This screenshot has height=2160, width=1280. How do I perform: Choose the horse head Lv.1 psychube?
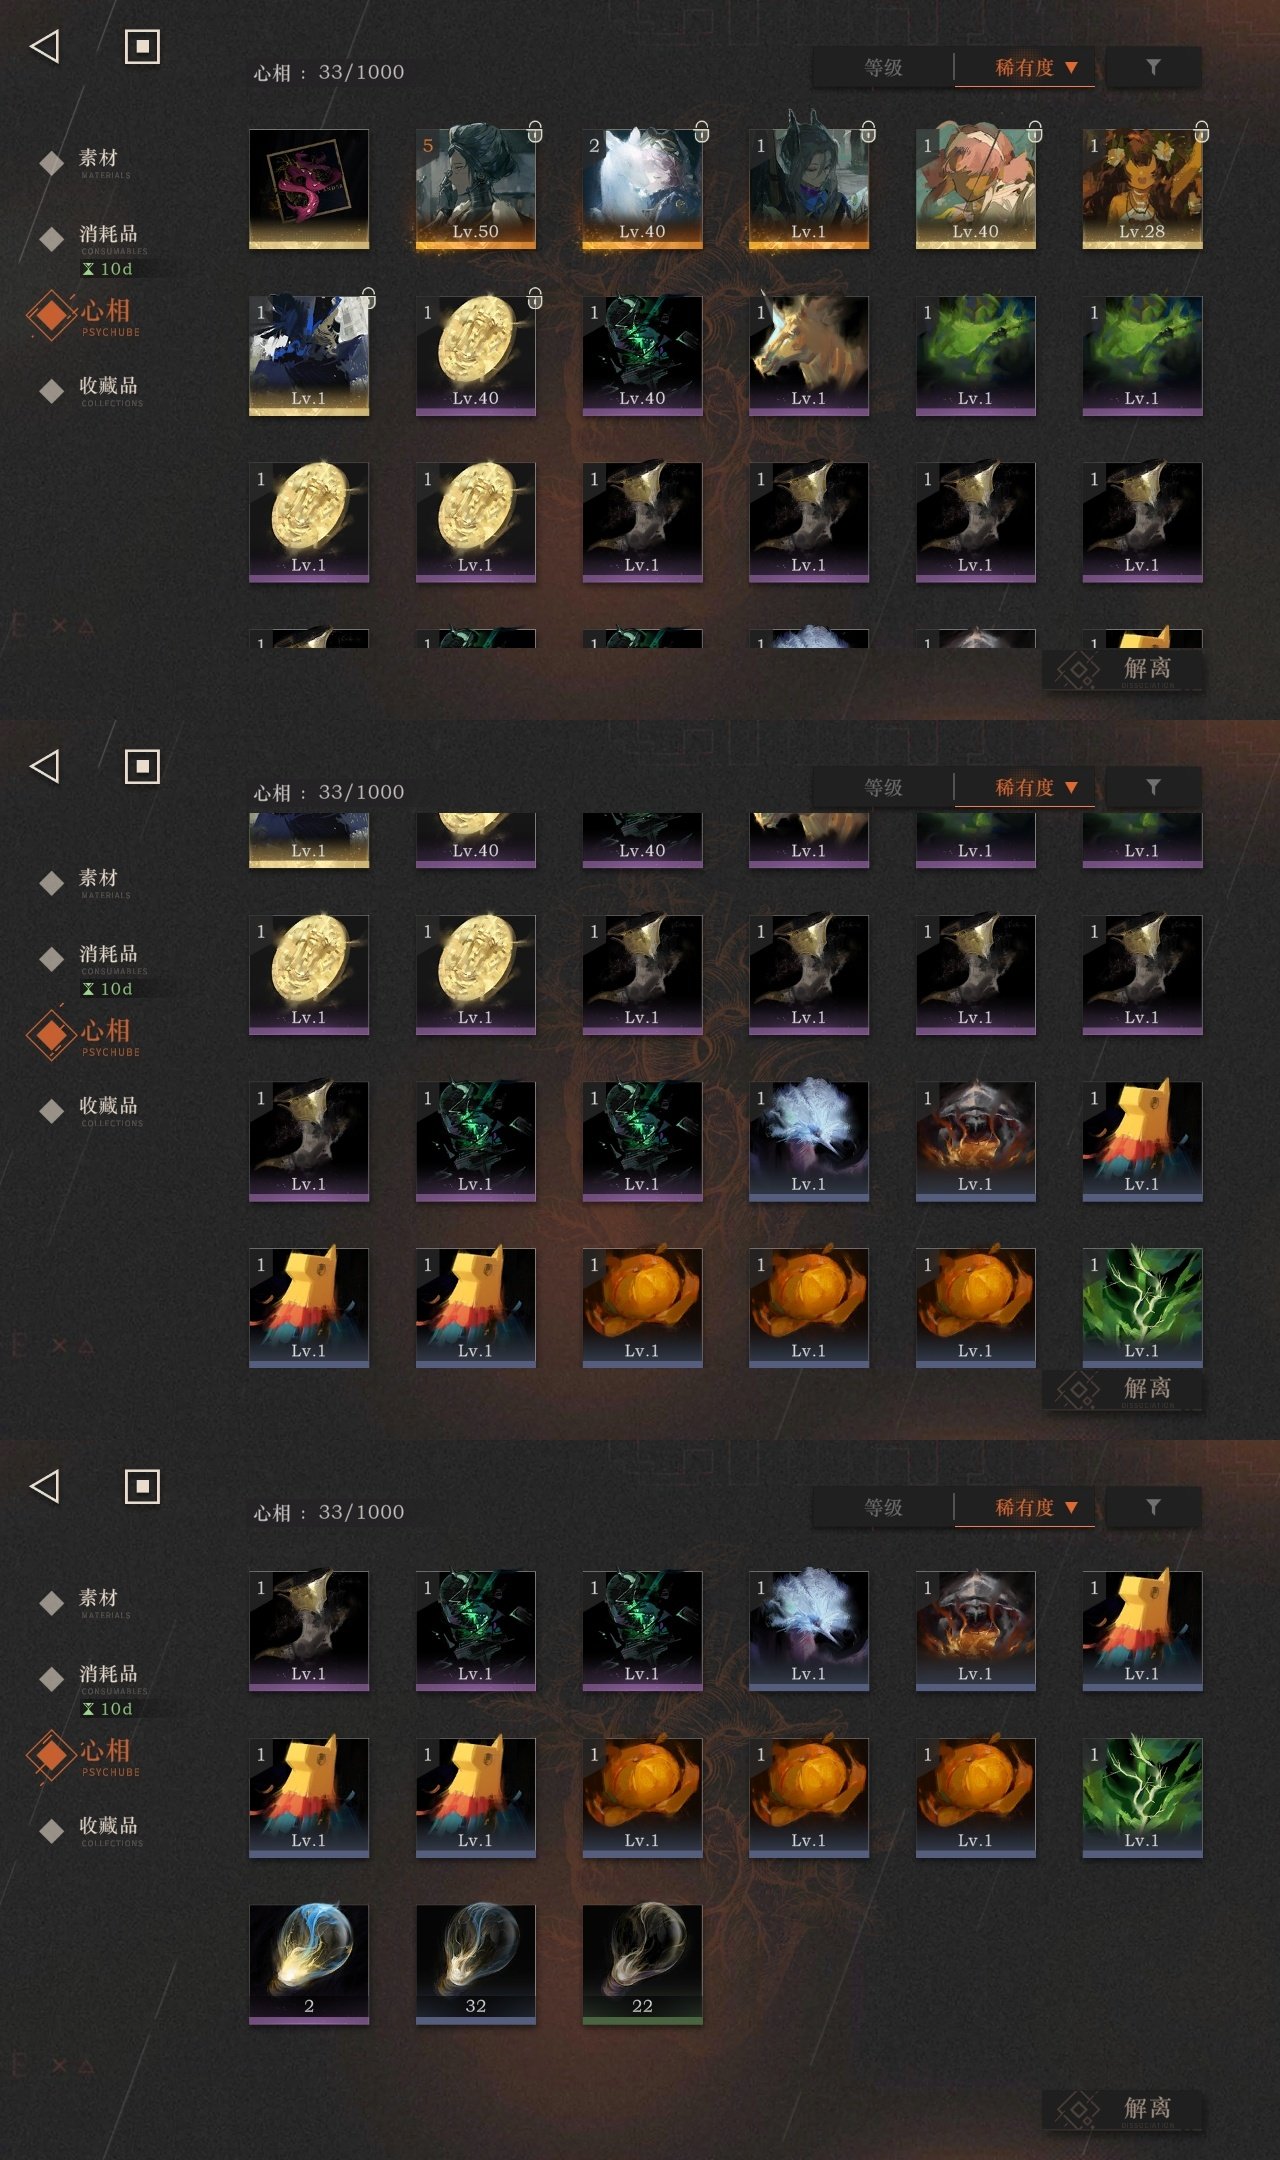(x=808, y=355)
